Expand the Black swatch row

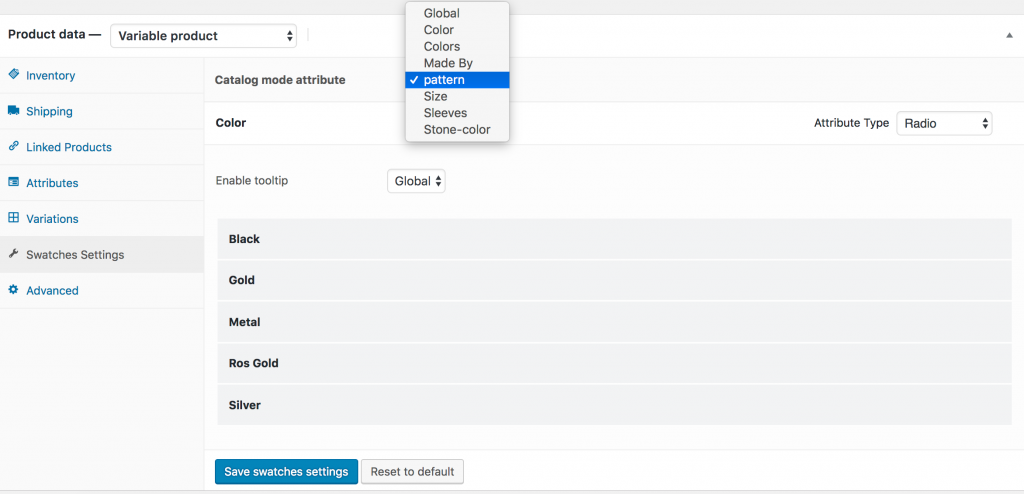[613, 239]
